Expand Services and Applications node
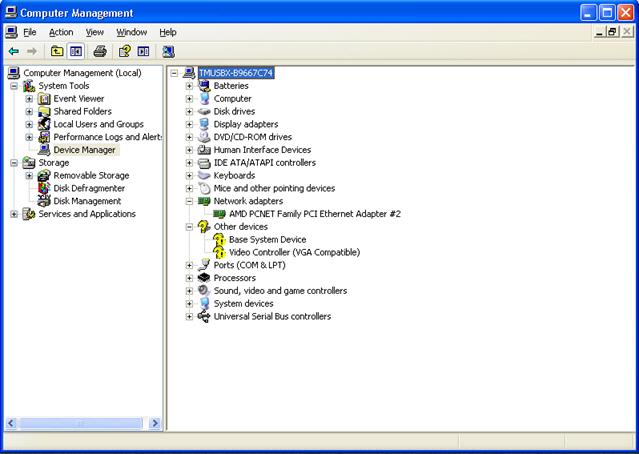This screenshot has width=639, height=454. [14, 214]
